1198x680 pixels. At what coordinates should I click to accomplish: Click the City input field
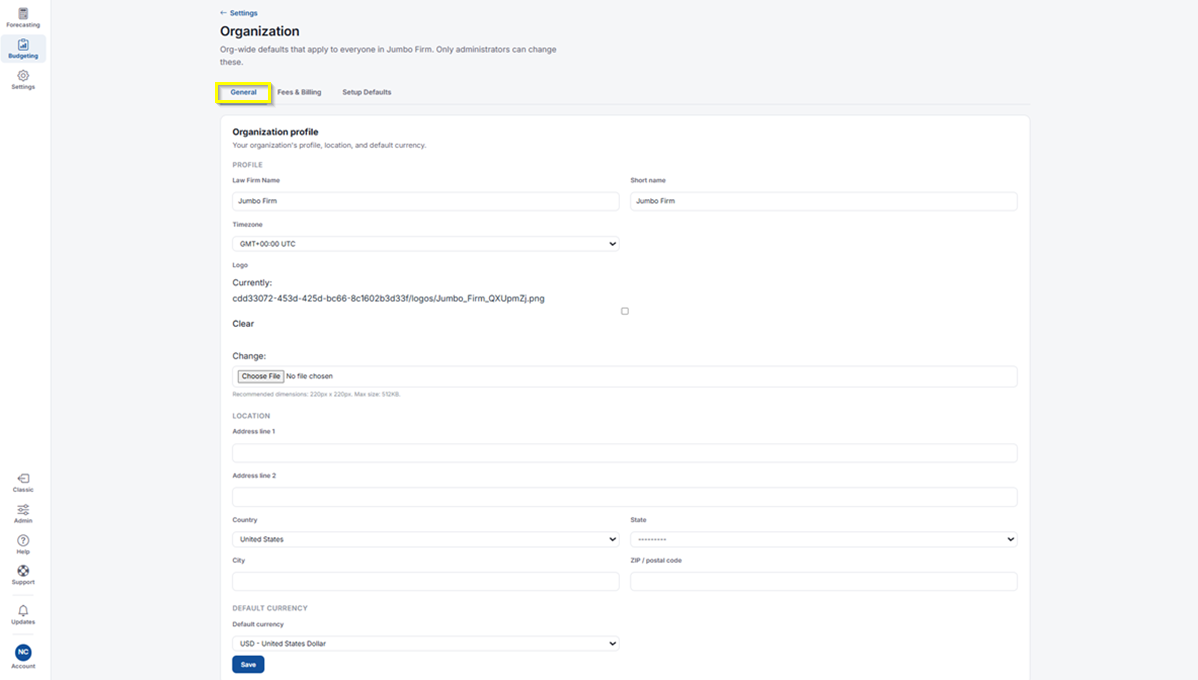tap(426, 581)
